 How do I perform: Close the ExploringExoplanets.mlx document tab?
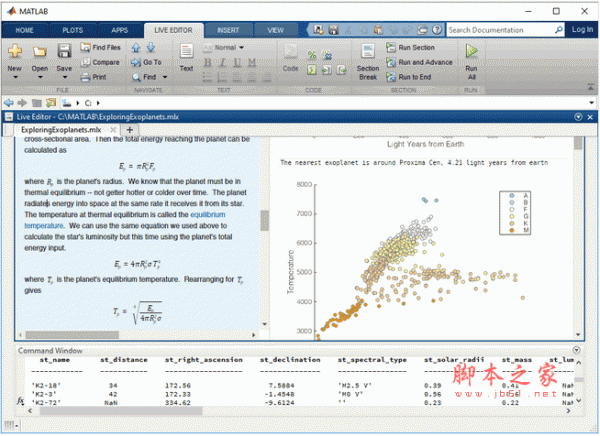tap(110, 130)
